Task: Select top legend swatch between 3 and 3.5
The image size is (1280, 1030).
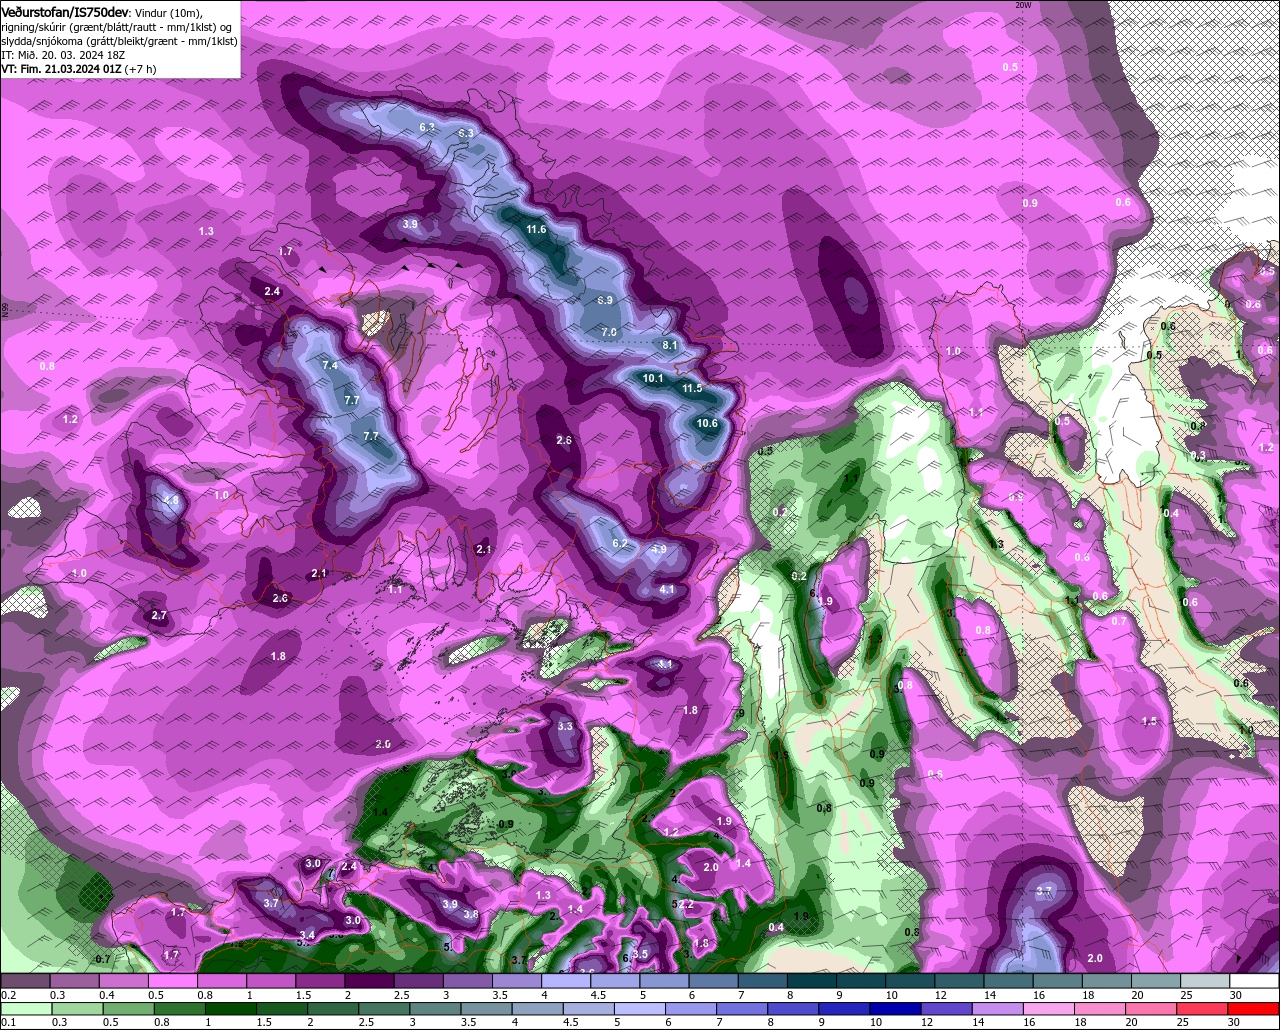Action: (468, 981)
